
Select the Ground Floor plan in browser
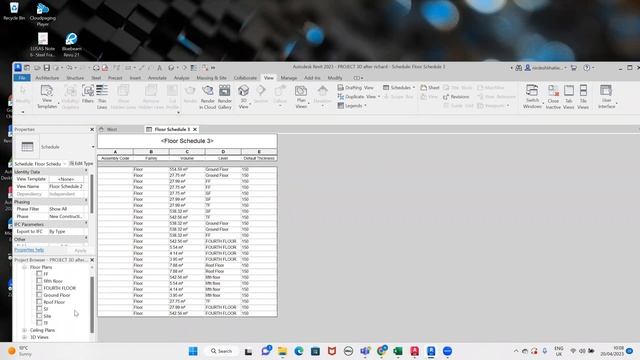pyautogui.click(x=57, y=295)
